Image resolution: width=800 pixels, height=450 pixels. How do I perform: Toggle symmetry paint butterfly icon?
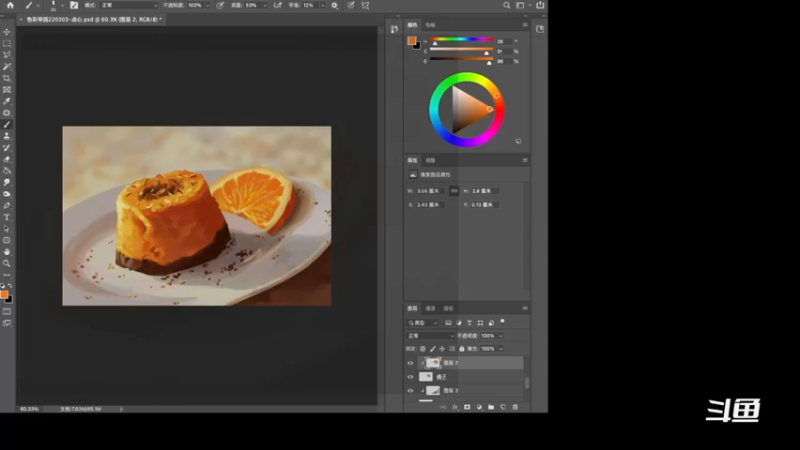point(365,5)
